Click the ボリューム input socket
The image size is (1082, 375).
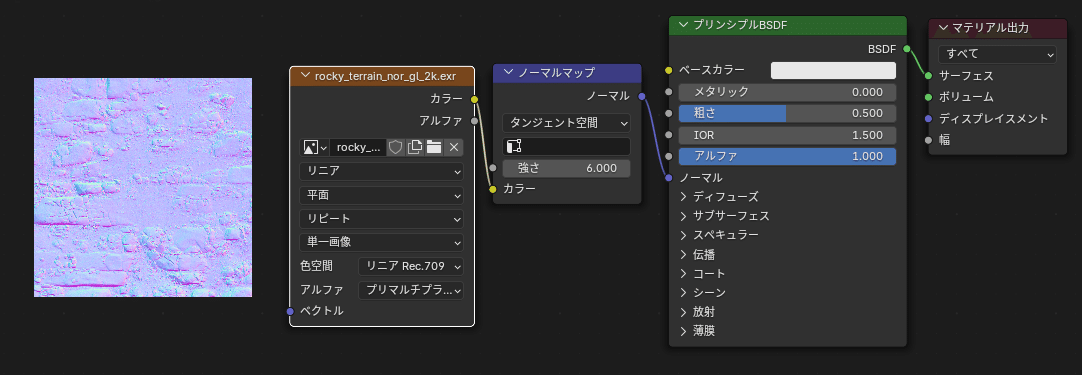pos(928,97)
